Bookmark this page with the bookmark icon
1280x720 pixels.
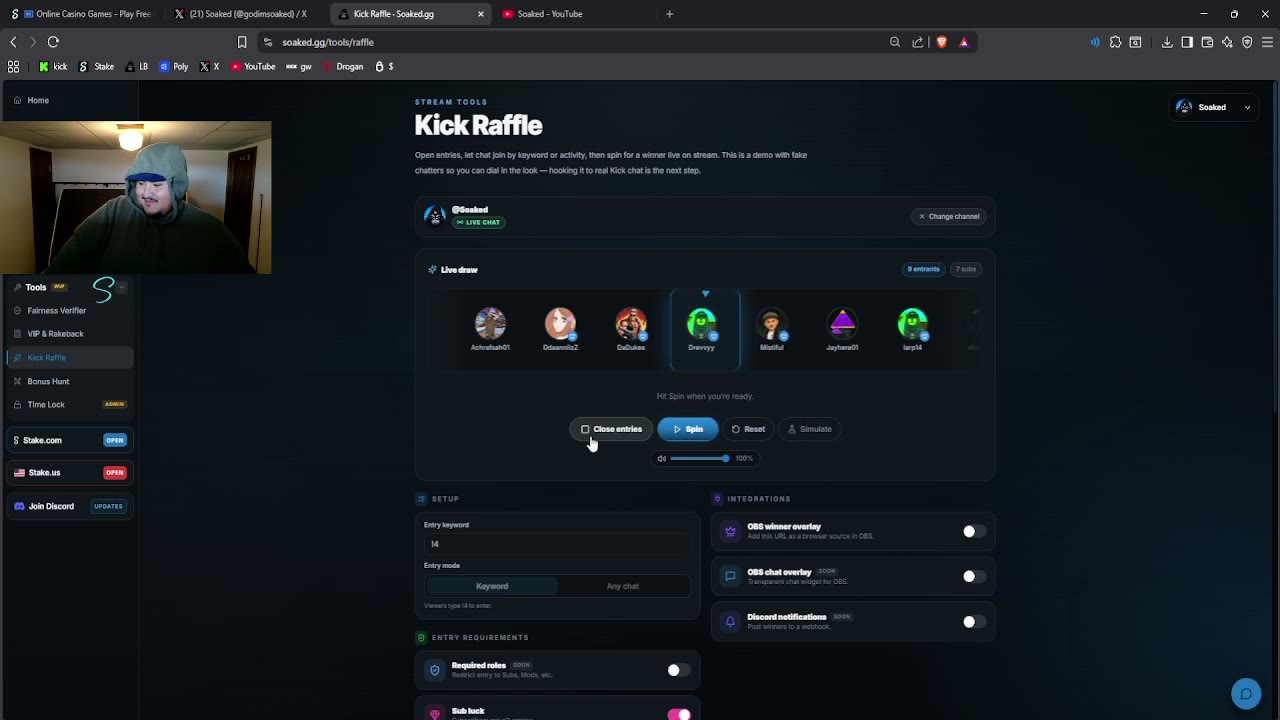[242, 42]
